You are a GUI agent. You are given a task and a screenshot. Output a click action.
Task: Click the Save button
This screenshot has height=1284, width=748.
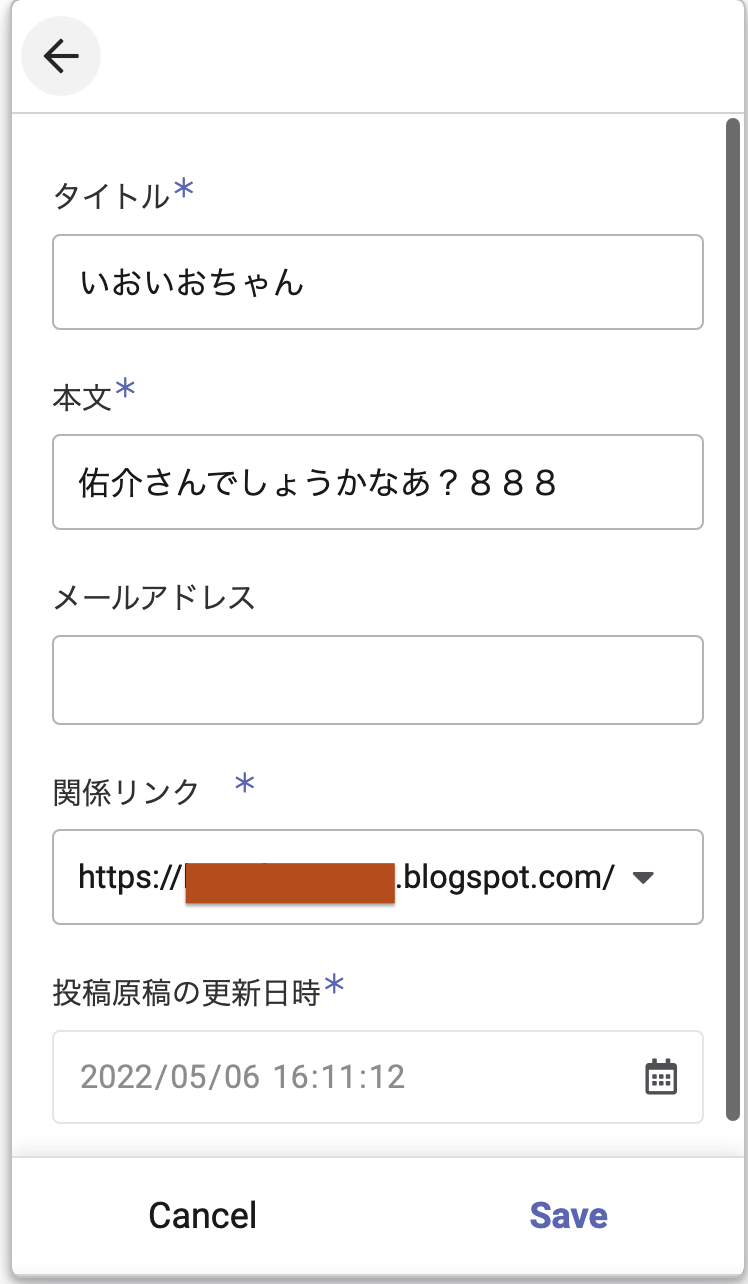click(x=568, y=1215)
